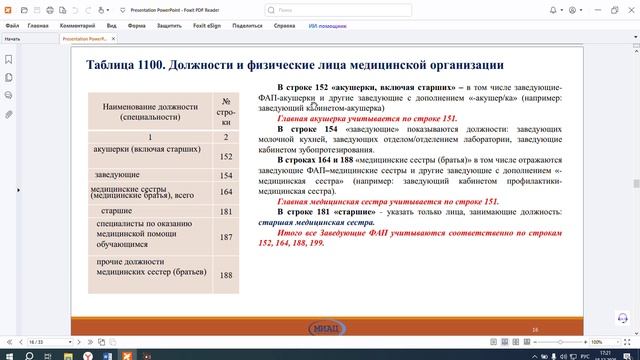Viewport: 640px width, 360px height.
Task: Open the Comments panel in sidebar
Action: [x=9, y=96]
